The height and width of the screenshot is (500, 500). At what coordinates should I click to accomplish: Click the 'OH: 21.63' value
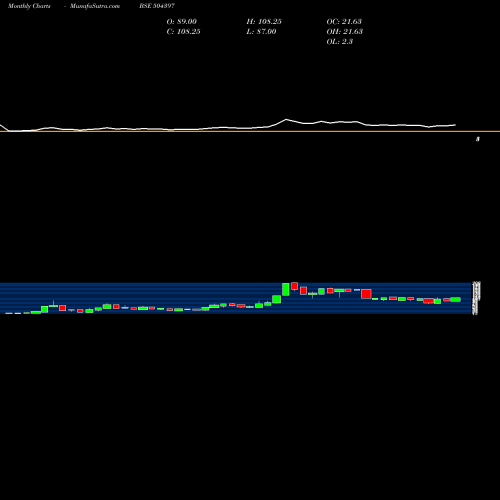(345, 32)
